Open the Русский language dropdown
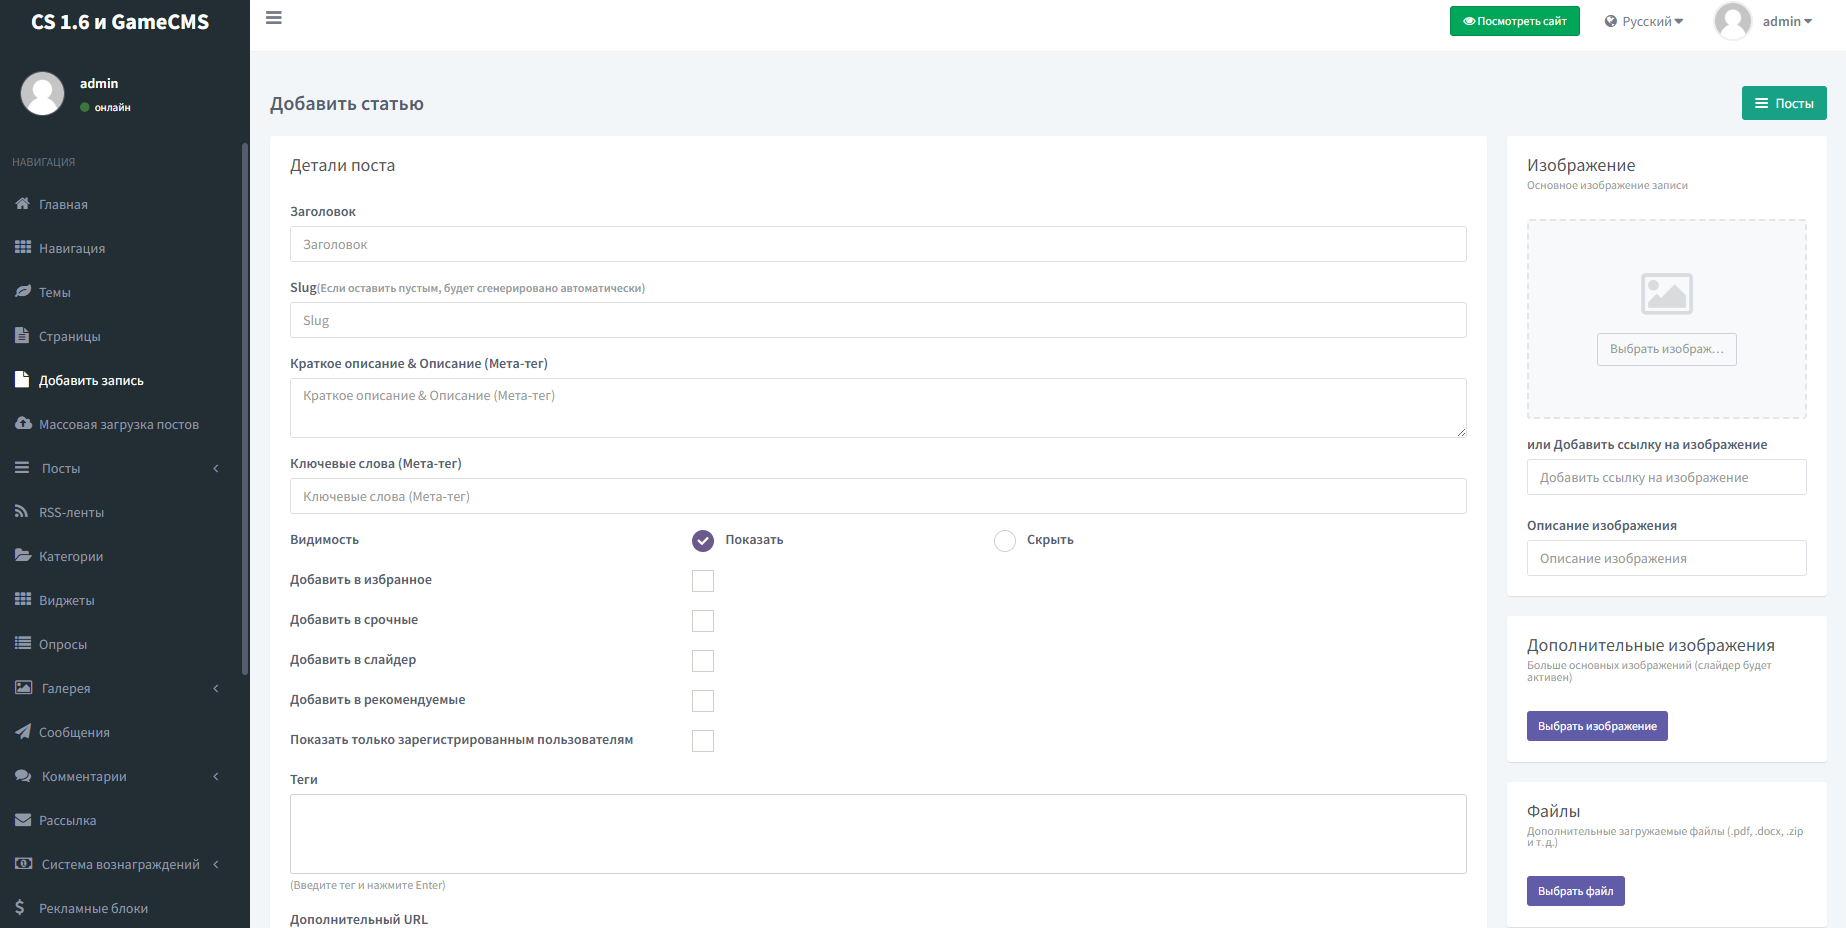 [1644, 21]
